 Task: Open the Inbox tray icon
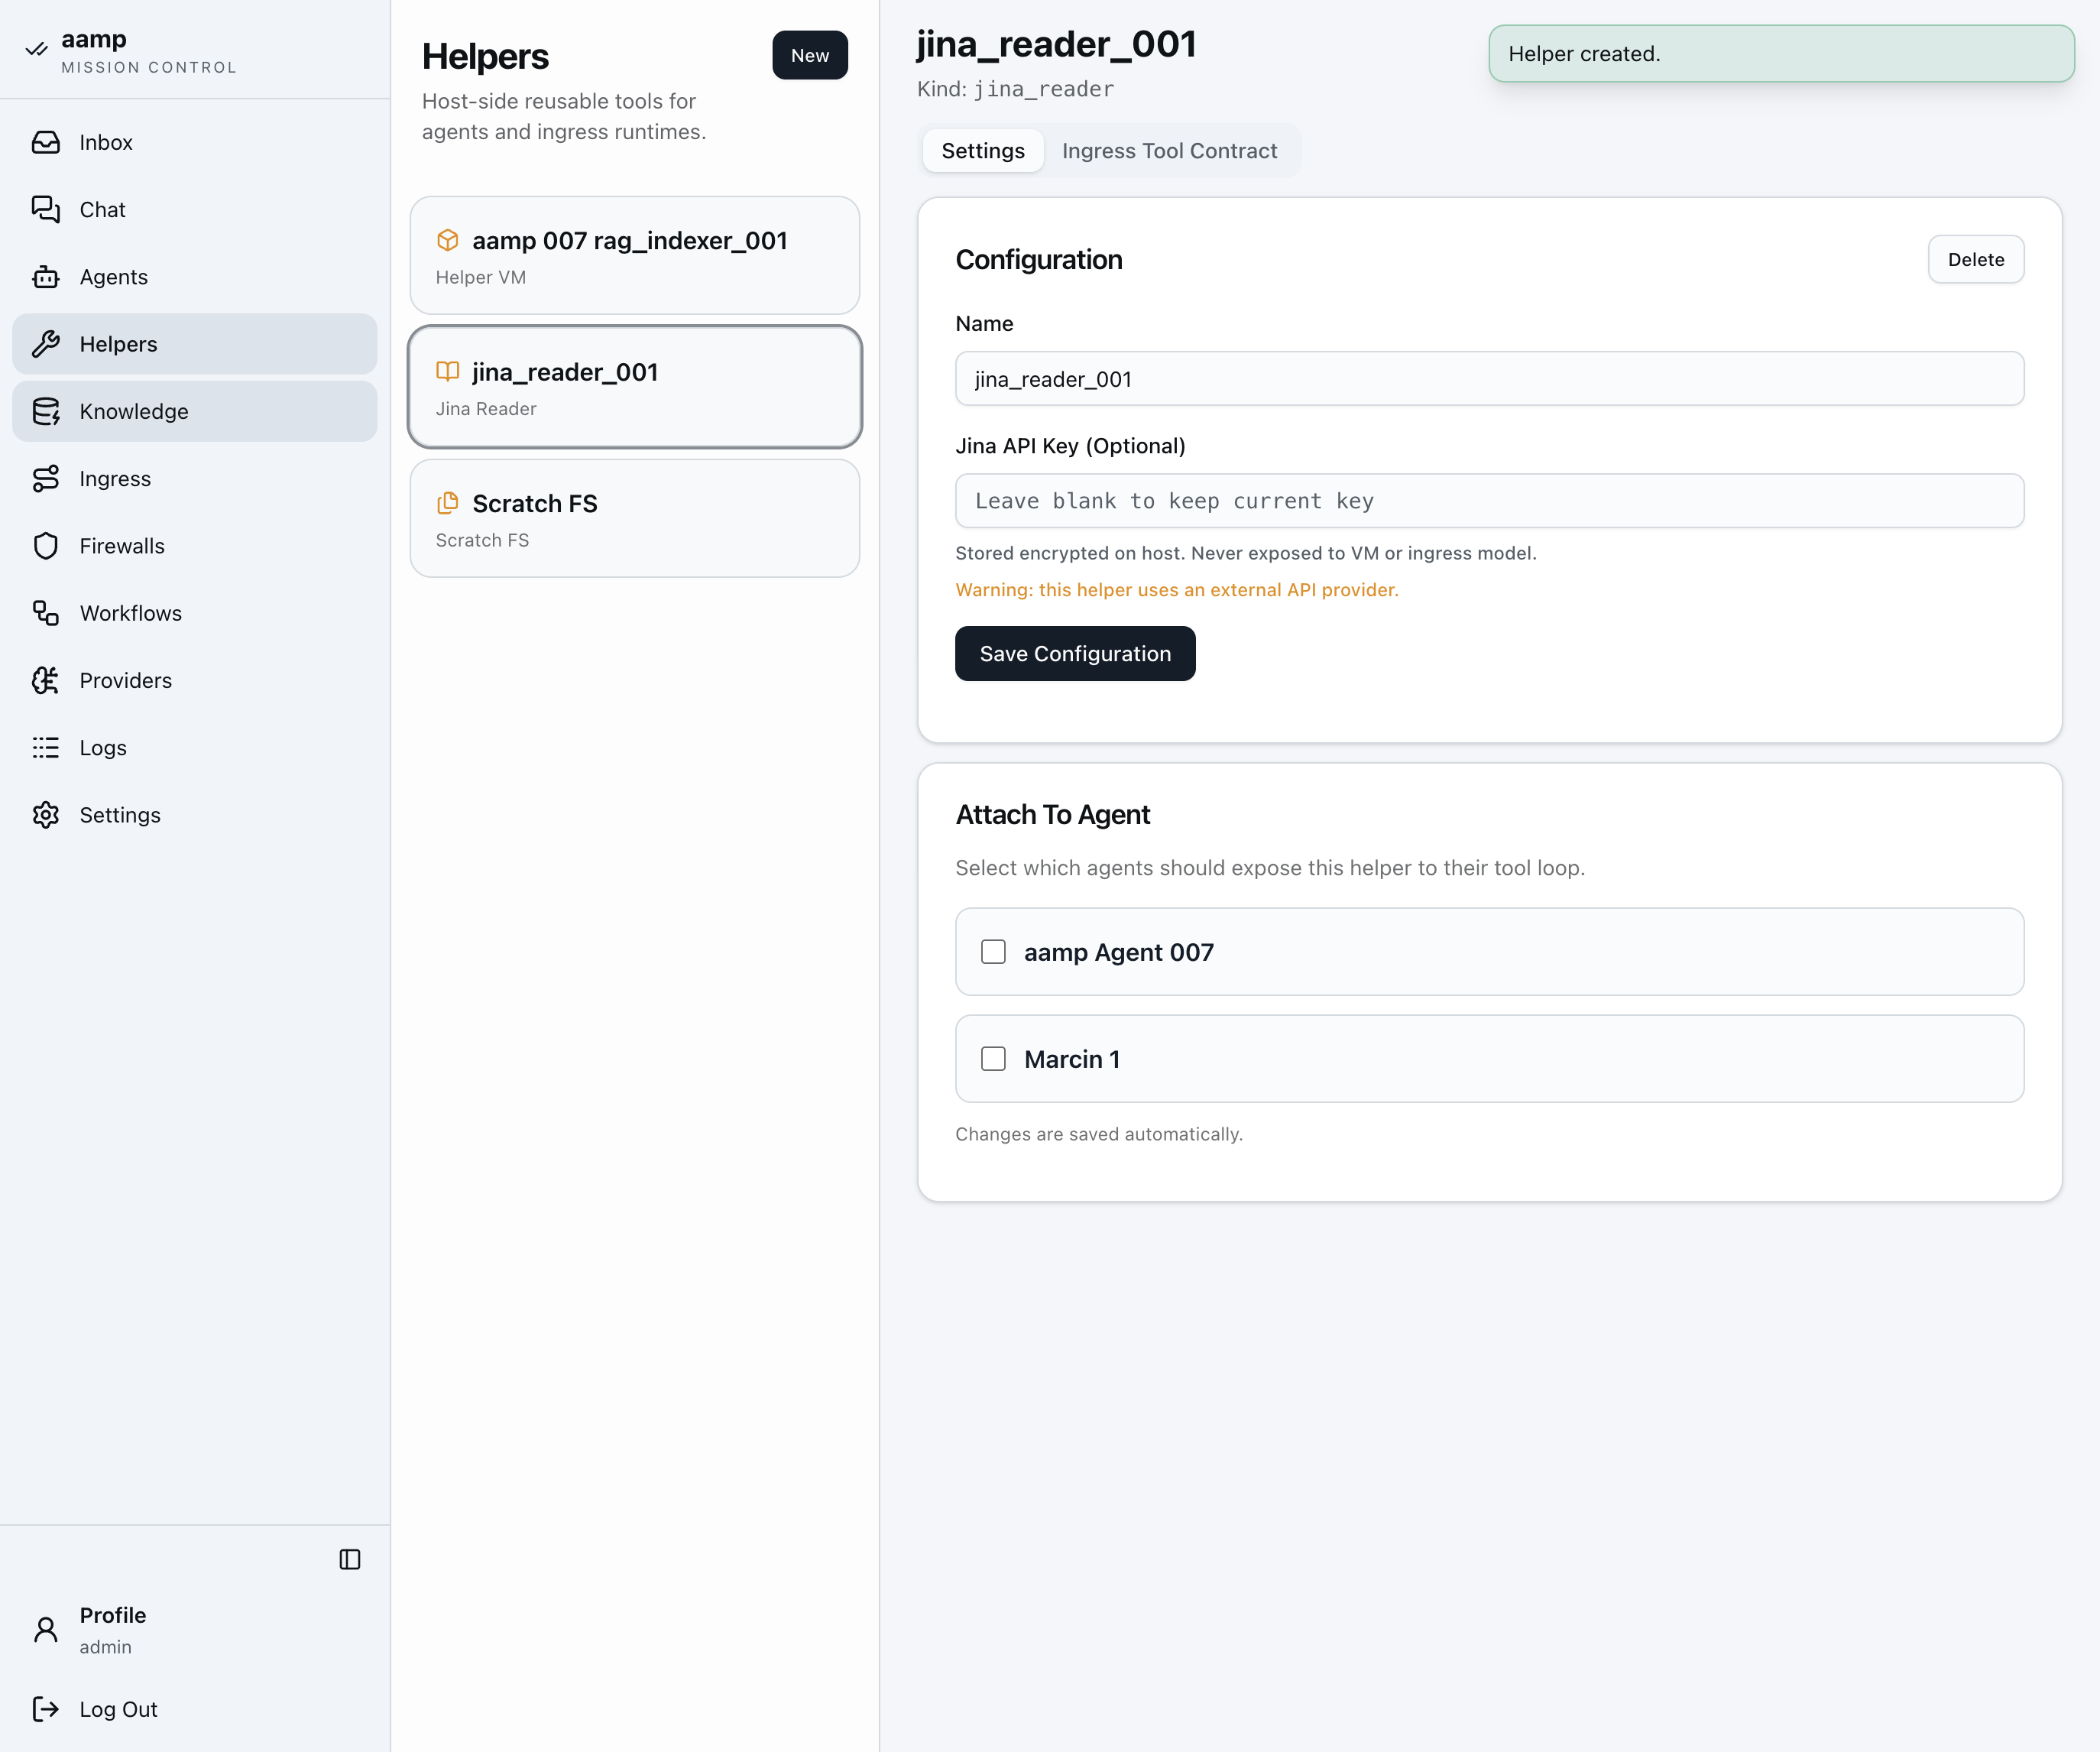coord(46,142)
